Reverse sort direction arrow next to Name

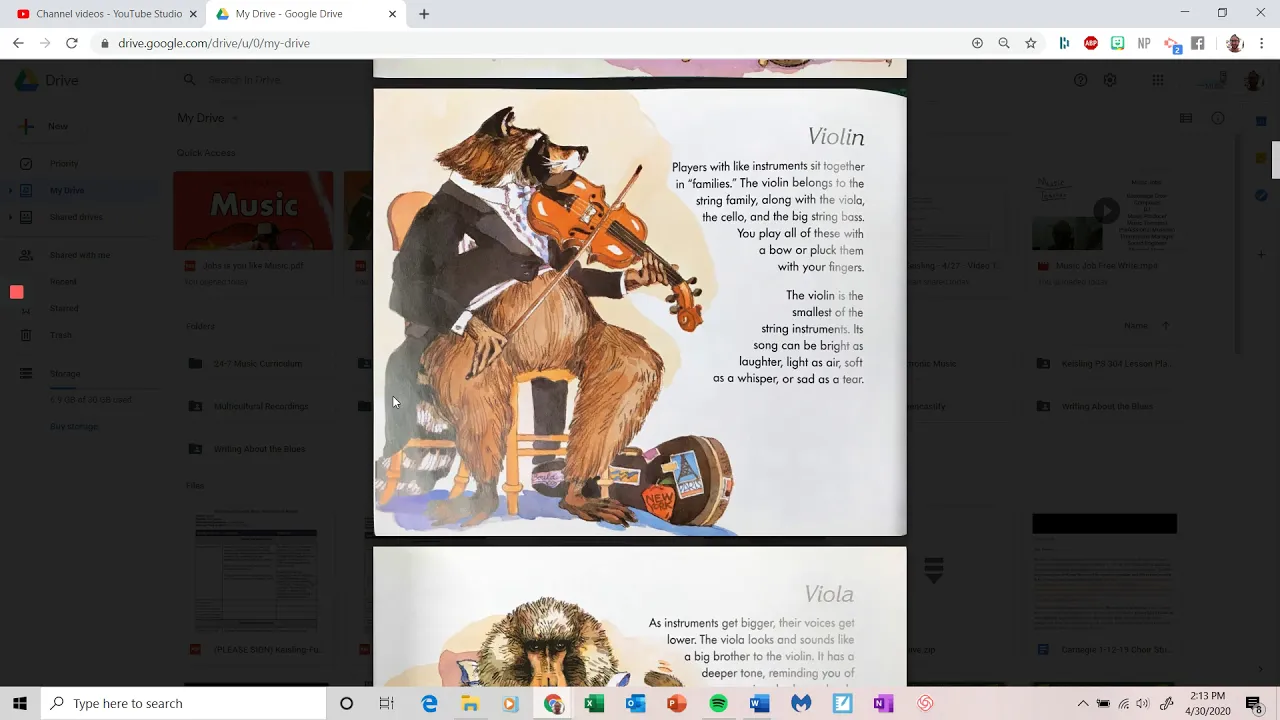click(x=1165, y=325)
